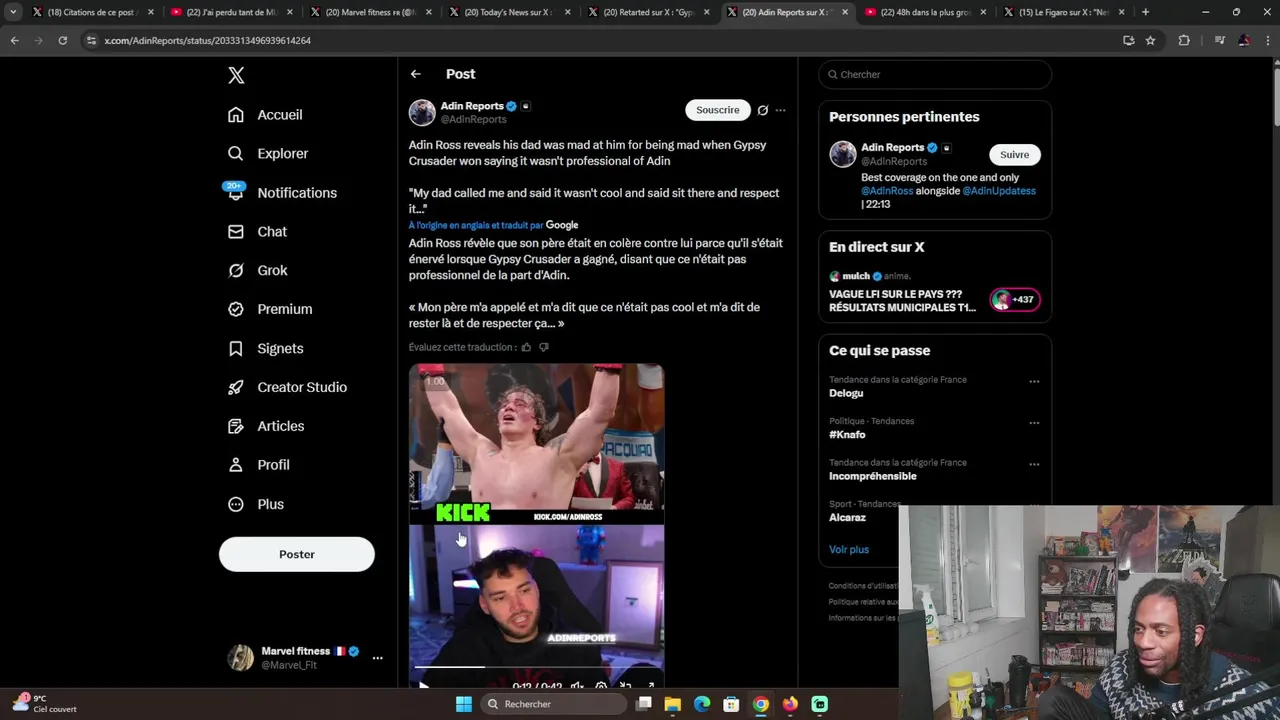The image size is (1280, 720).
Task: Open Articles in sidebar
Action: pos(266,427)
